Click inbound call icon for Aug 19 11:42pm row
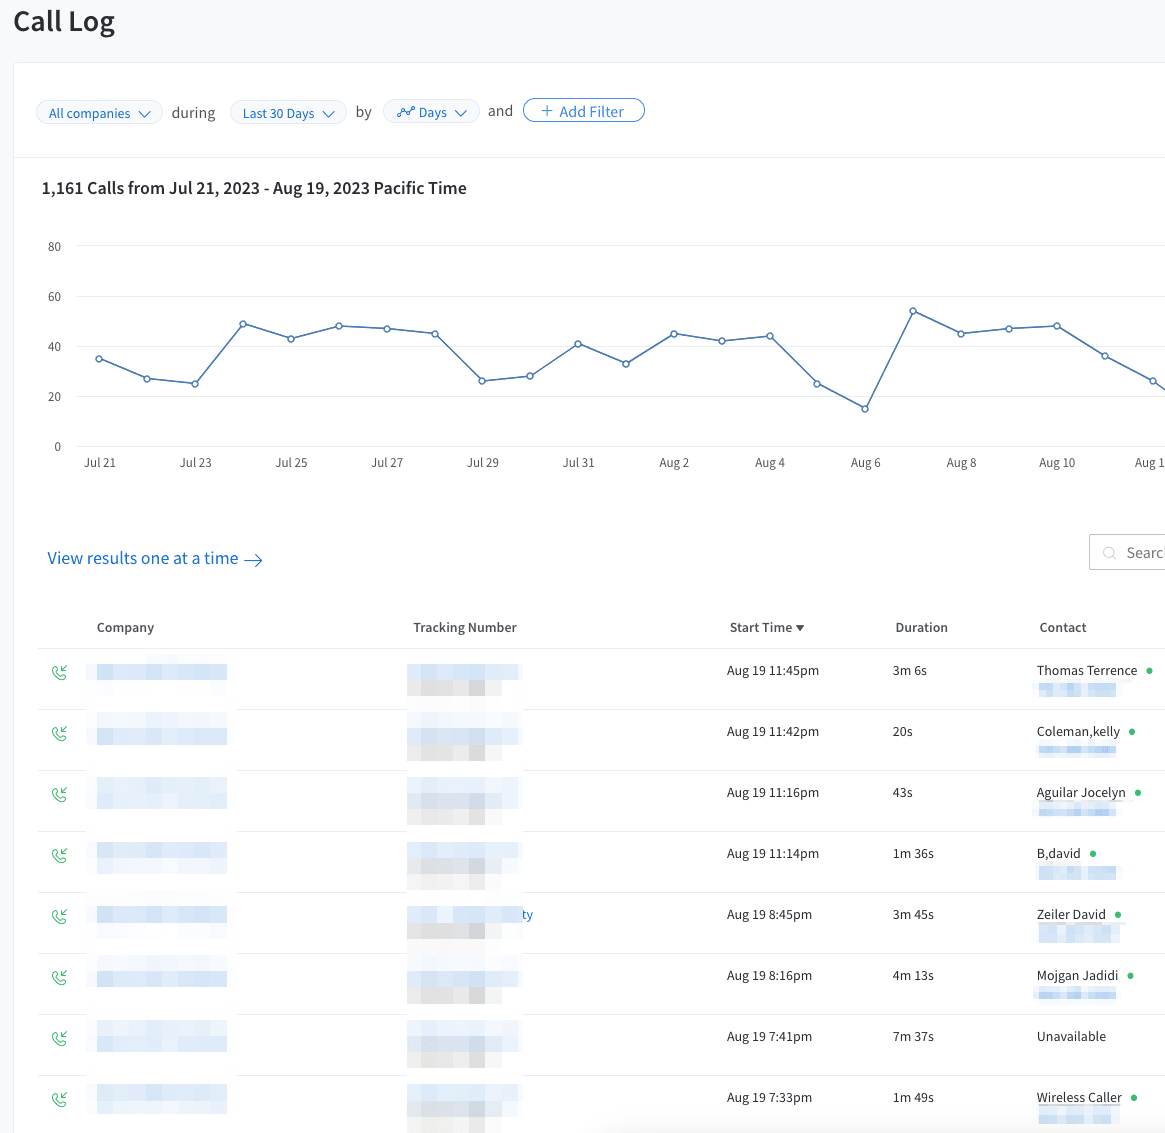This screenshot has width=1165, height=1133. tap(59, 733)
